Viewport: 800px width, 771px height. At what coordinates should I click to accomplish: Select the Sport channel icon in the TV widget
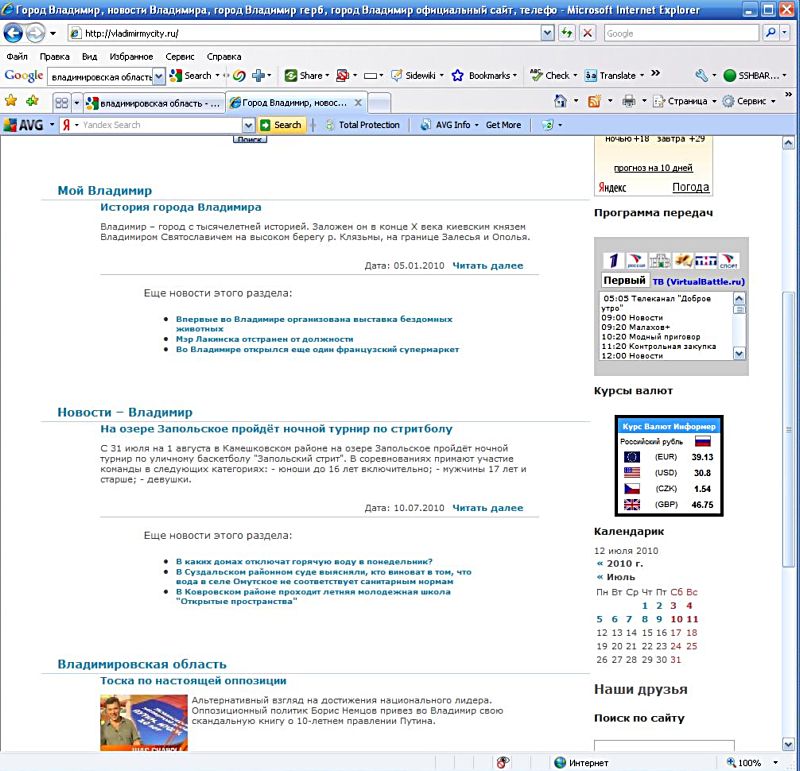point(729,261)
